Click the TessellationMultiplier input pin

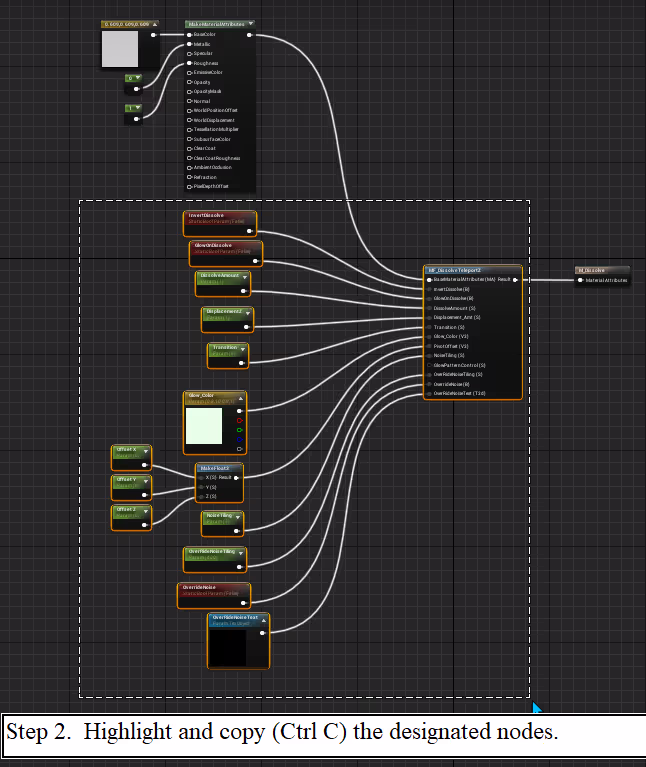(x=190, y=130)
